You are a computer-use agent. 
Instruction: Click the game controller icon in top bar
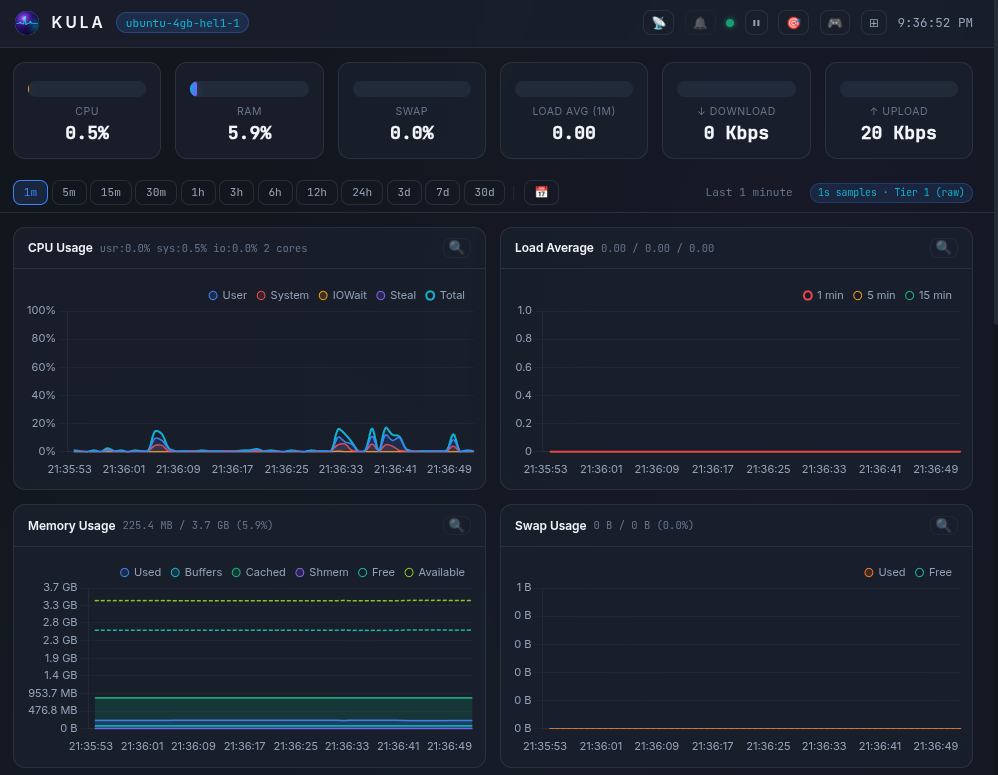point(834,22)
